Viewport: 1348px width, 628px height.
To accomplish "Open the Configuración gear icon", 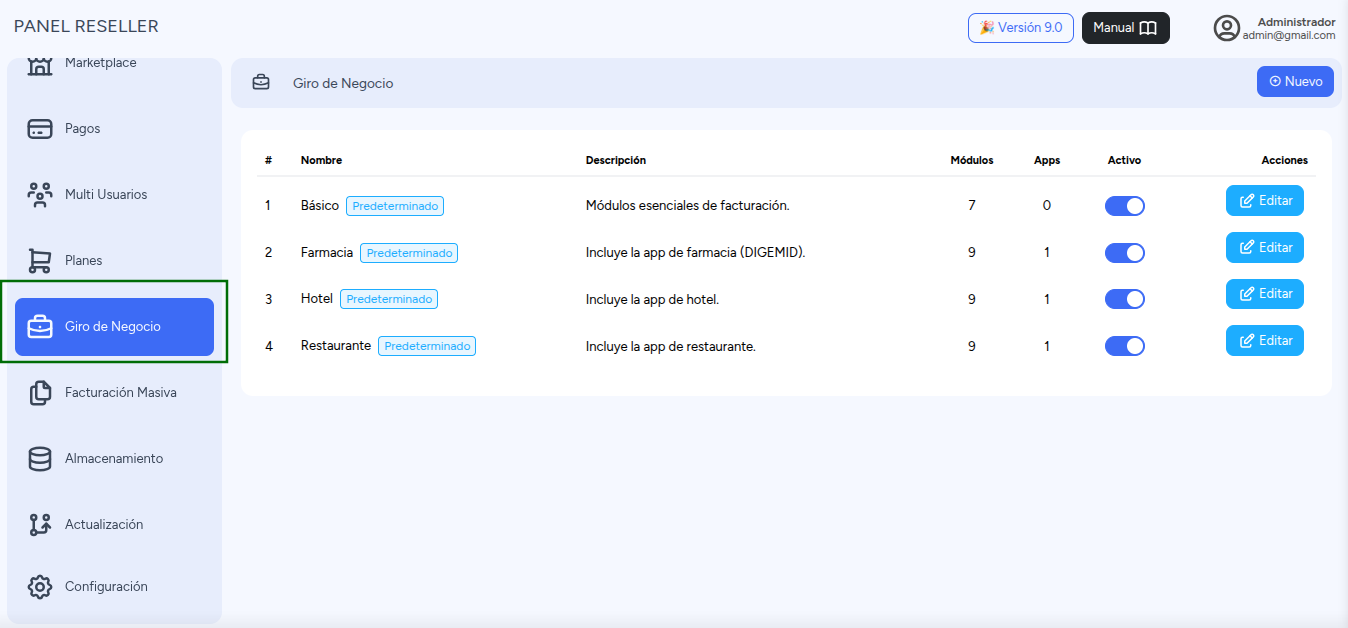I will coord(39,587).
